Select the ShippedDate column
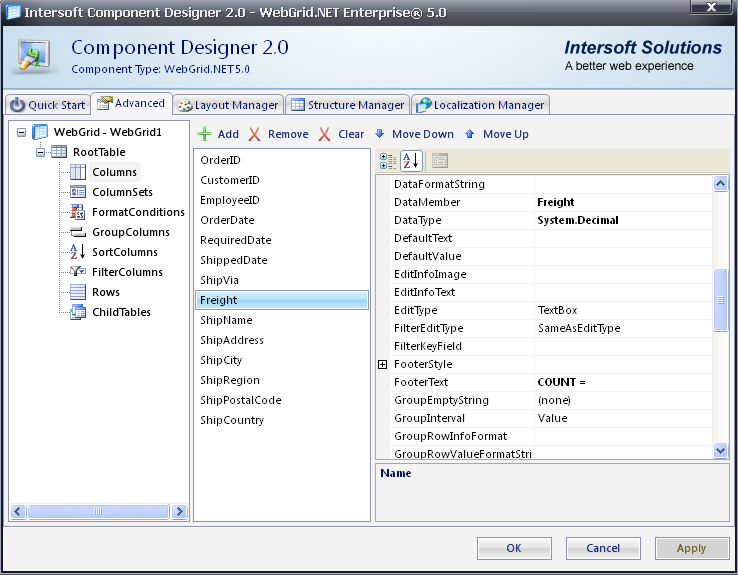 point(281,260)
